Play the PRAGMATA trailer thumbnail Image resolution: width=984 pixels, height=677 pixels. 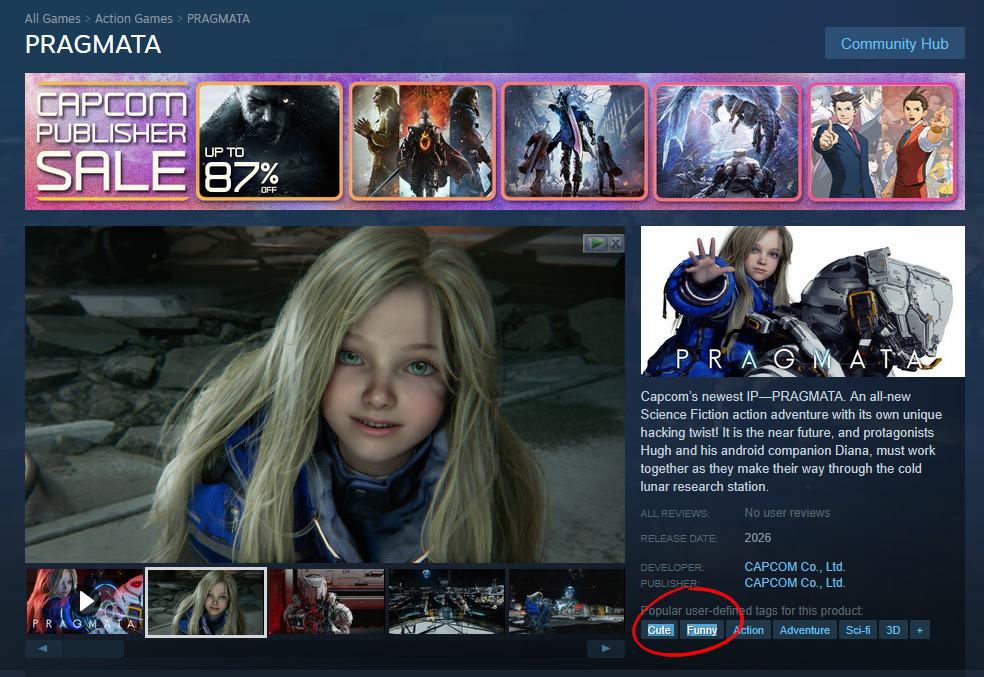pos(85,602)
